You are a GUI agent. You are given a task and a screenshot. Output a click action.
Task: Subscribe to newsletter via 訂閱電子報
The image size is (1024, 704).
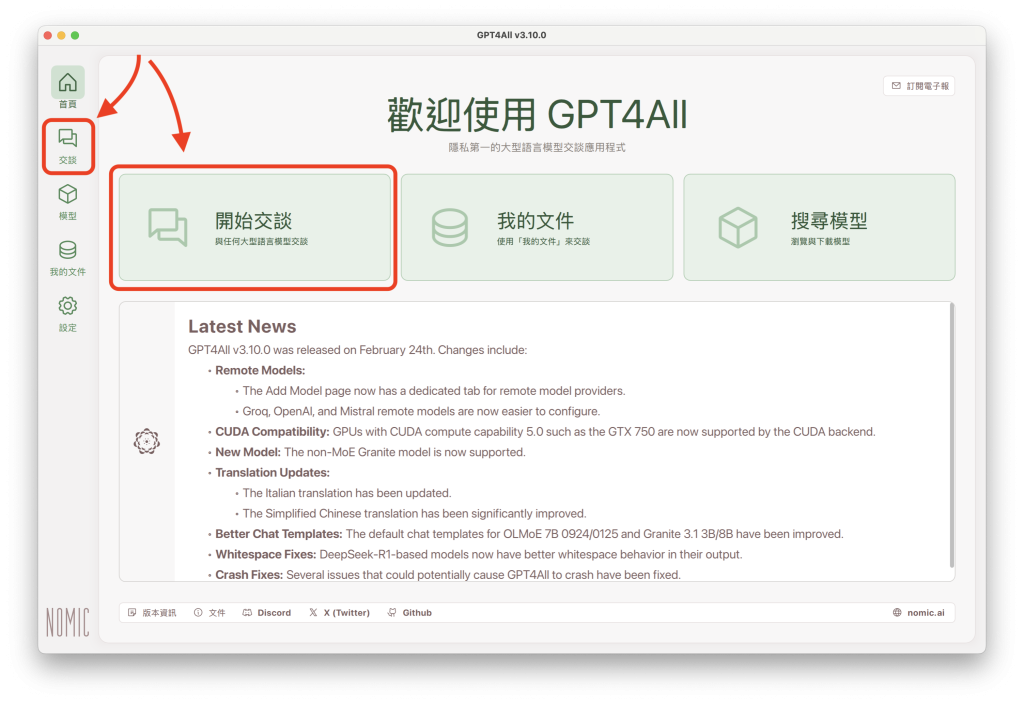pyautogui.click(x=918, y=86)
